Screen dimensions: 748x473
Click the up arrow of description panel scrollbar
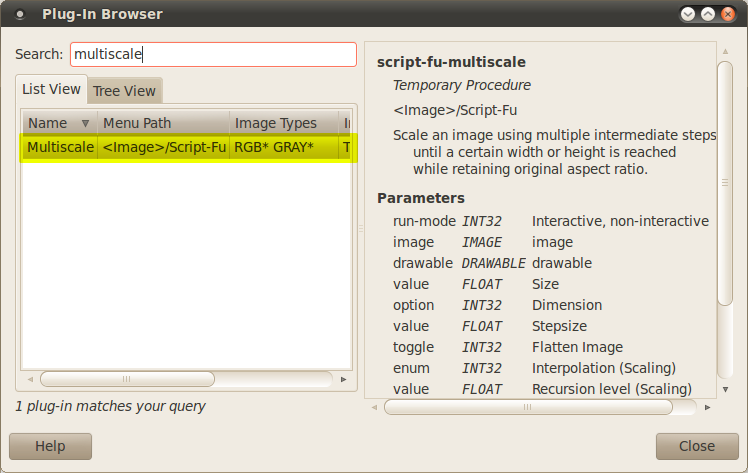tap(725, 51)
